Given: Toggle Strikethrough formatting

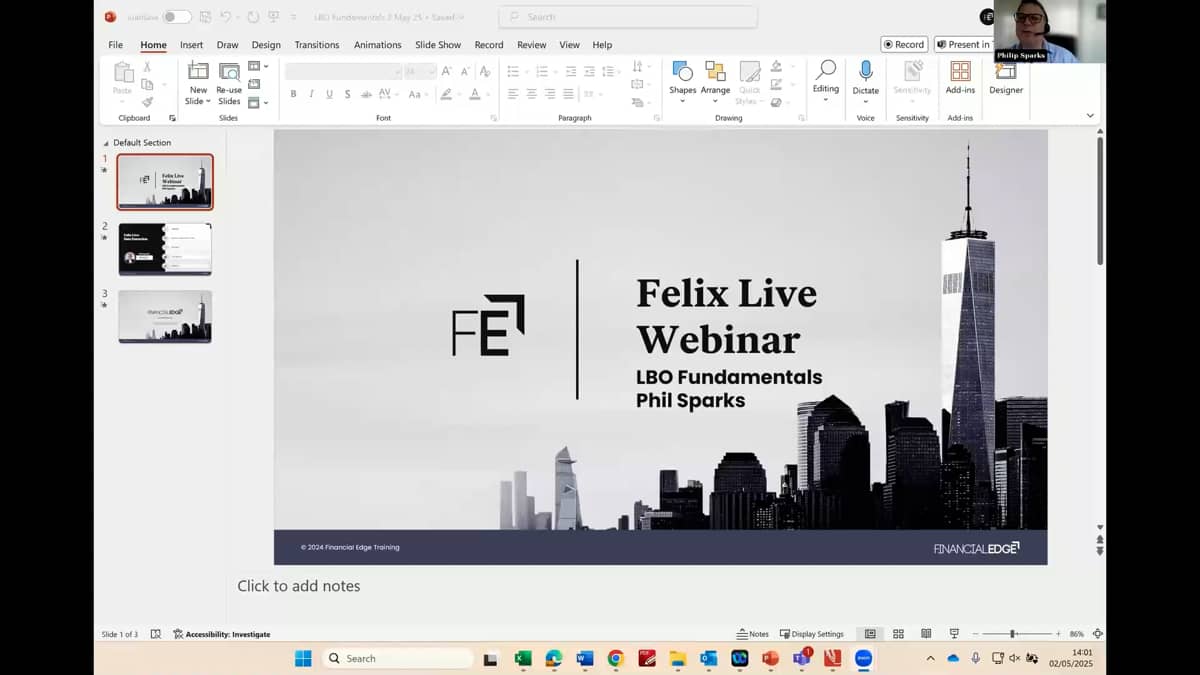Looking at the screenshot, I should point(366,94).
